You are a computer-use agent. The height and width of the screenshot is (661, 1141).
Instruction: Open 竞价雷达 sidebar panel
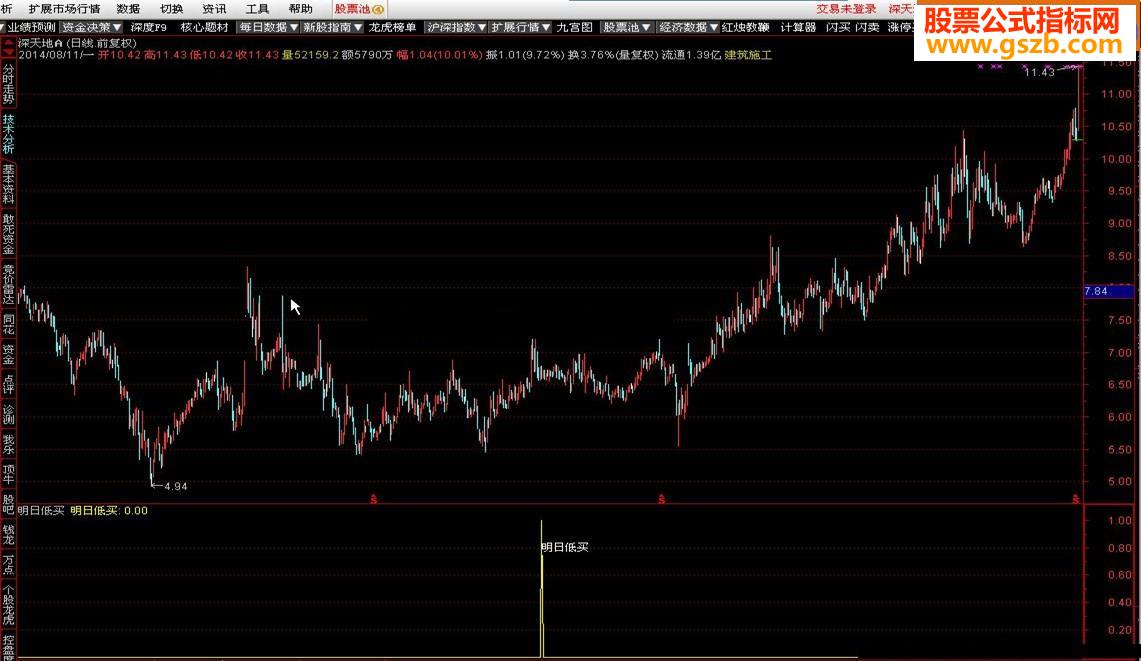(8, 285)
